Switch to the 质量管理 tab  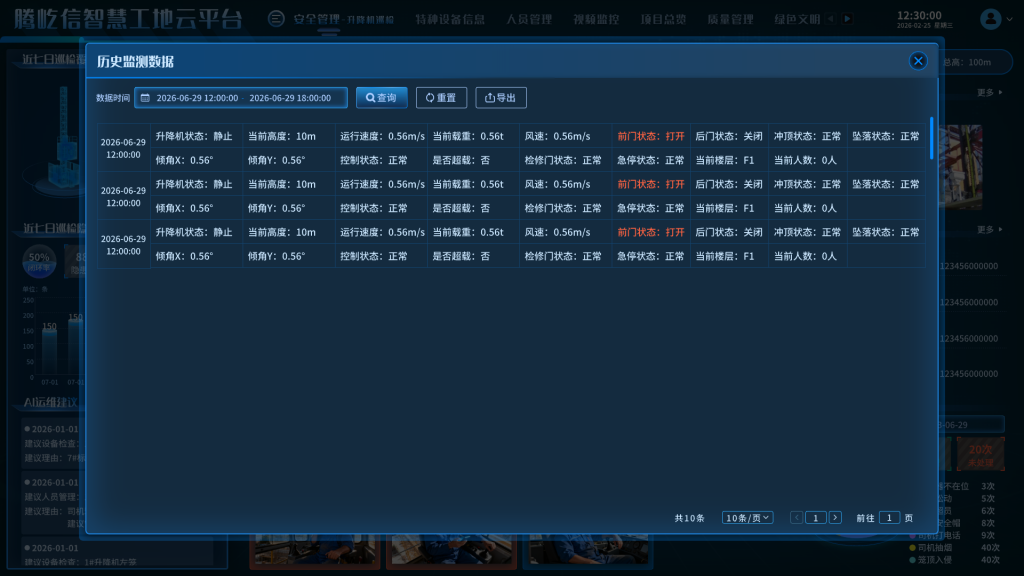(x=730, y=19)
